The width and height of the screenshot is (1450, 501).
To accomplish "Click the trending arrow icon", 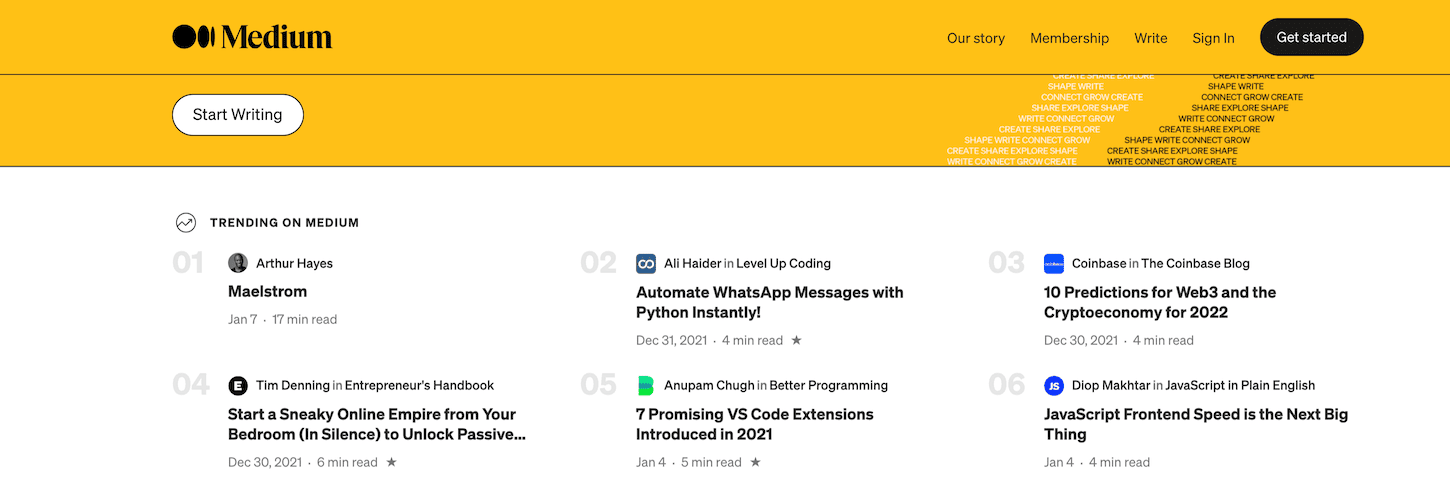I will (185, 223).
